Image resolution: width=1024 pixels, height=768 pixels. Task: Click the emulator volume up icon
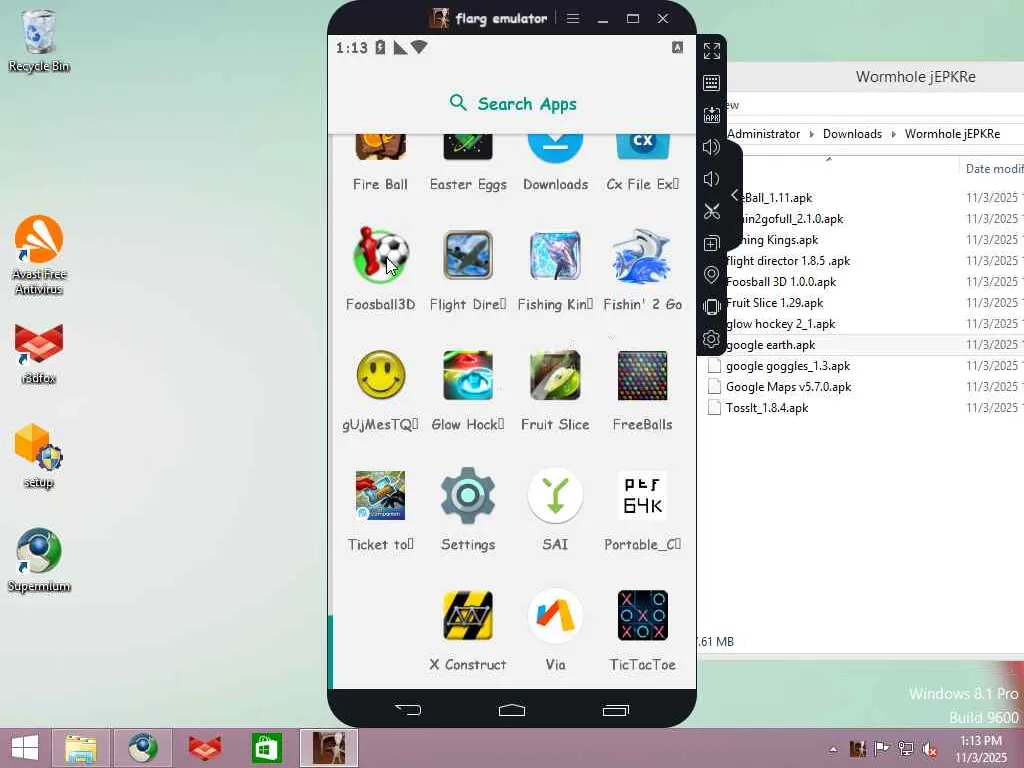(712, 147)
